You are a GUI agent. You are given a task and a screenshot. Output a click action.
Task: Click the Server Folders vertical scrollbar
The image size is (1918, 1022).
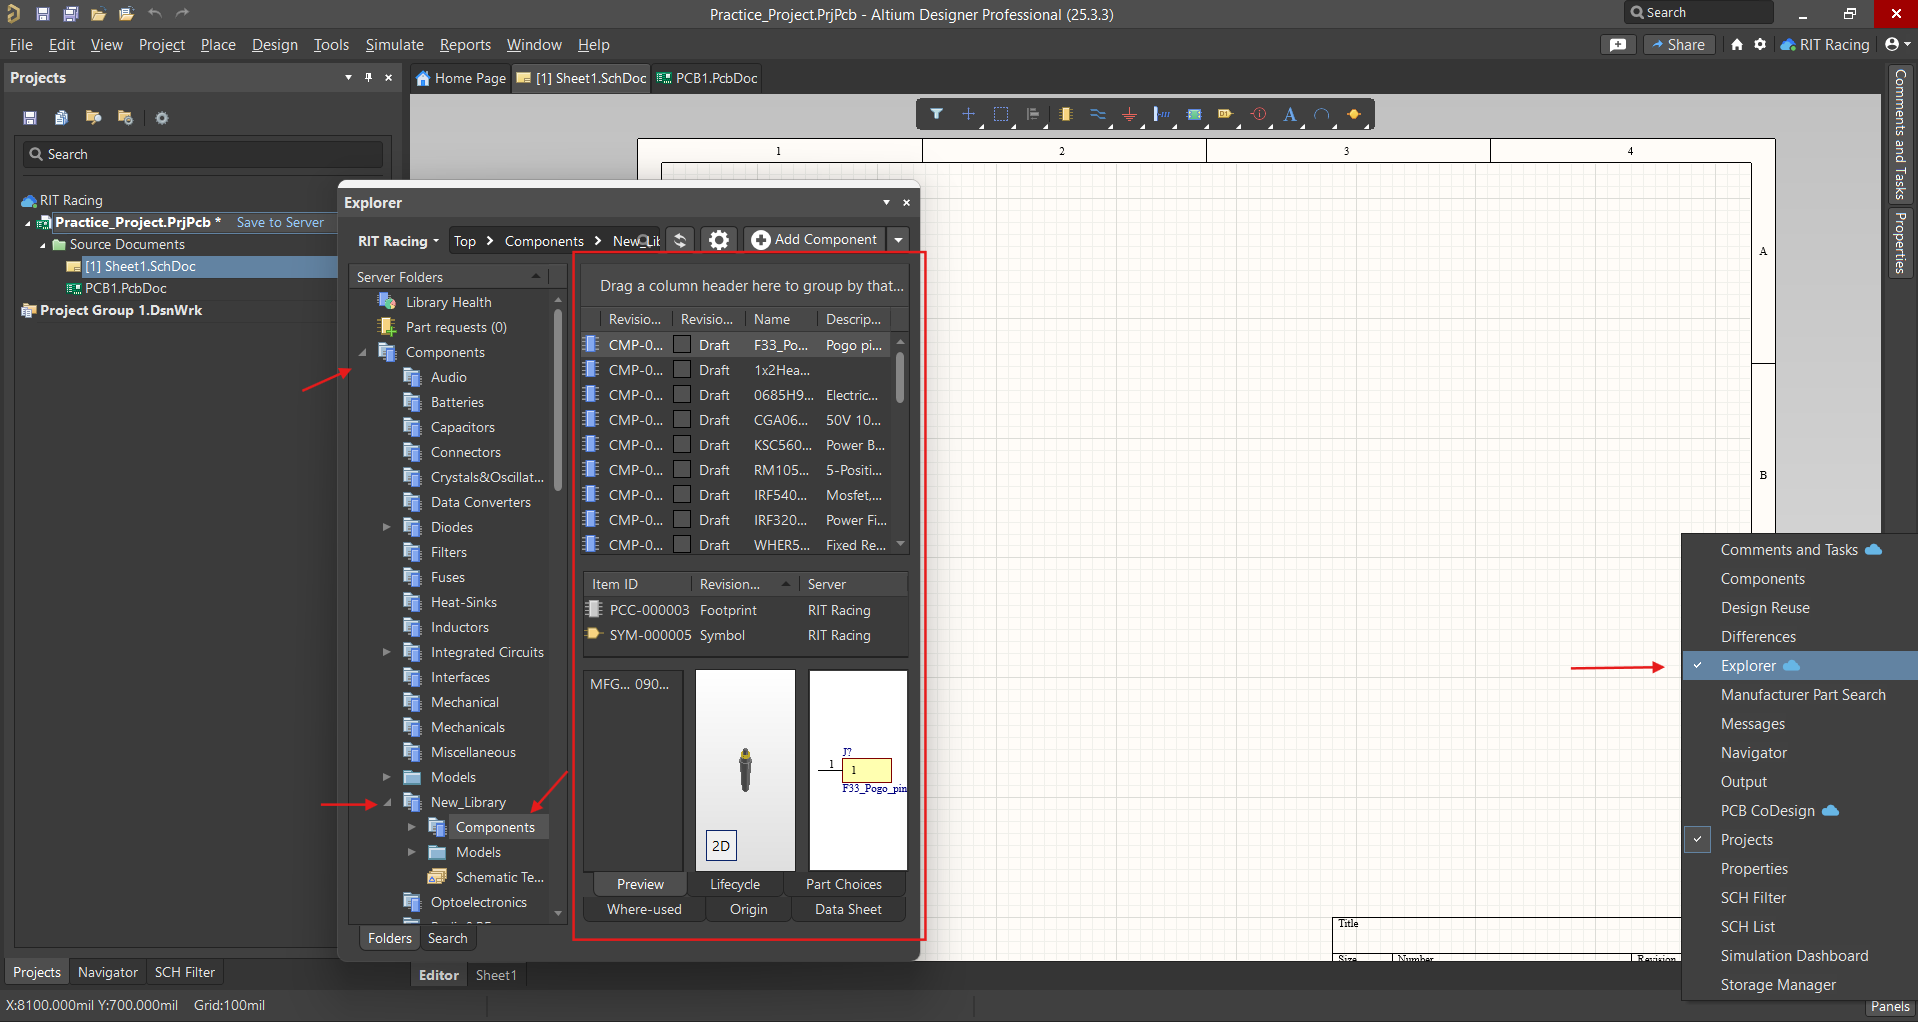tap(558, 400)
